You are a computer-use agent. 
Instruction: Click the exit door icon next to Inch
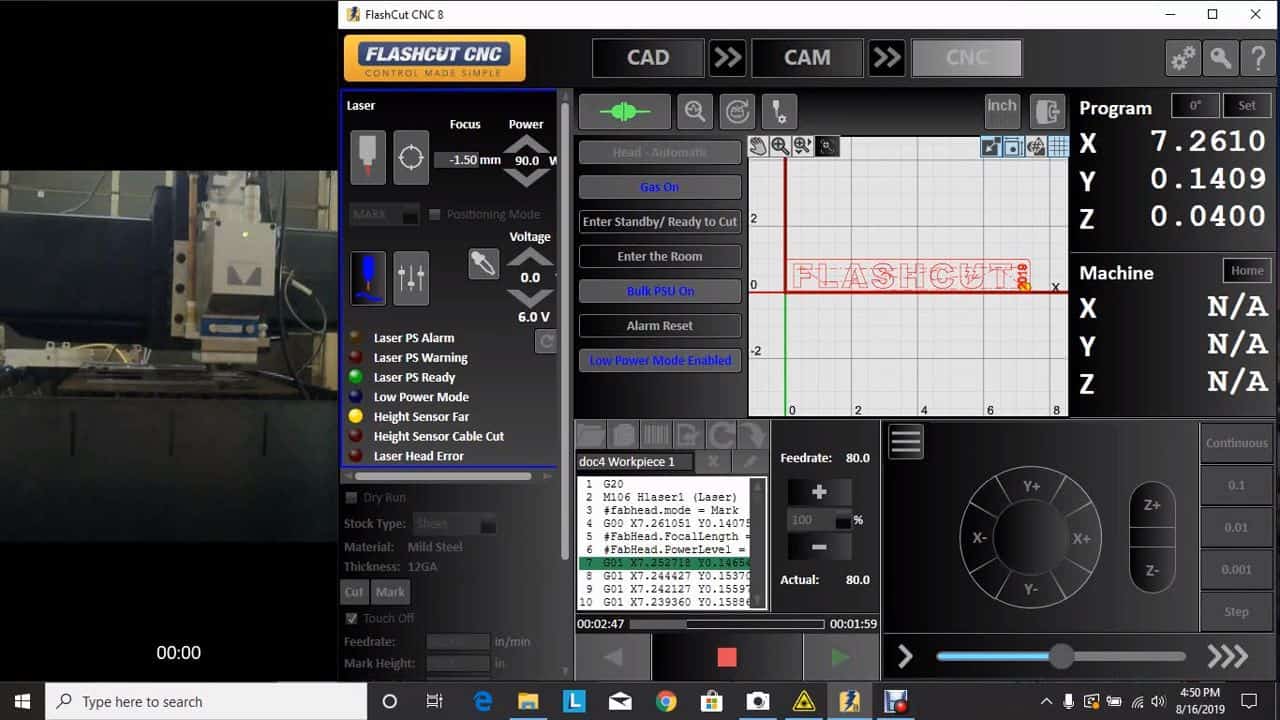1047,111
